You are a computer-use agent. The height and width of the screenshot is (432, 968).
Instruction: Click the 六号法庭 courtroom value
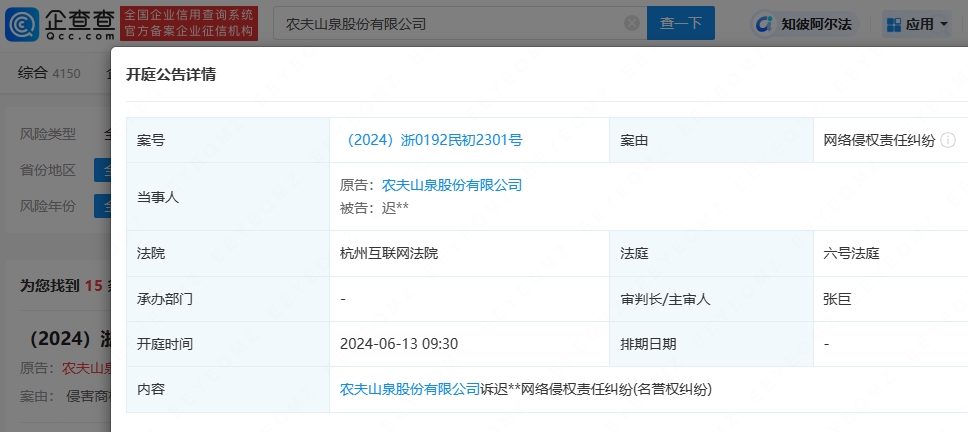tap(851, 253)
